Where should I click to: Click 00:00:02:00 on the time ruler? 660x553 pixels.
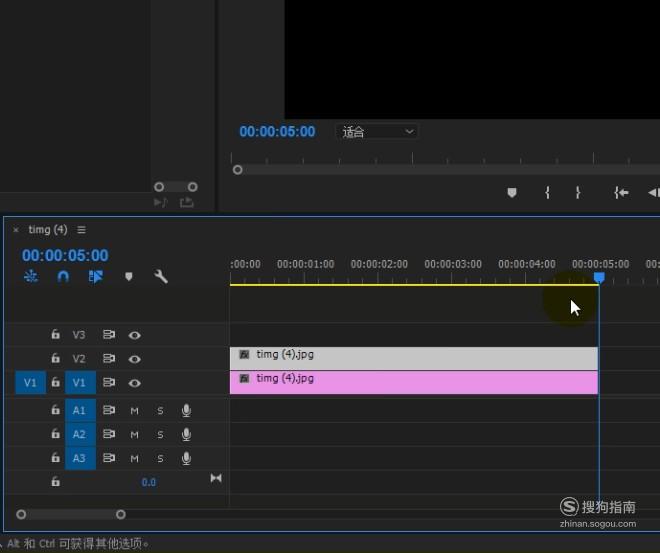click(x=379, y=264)
